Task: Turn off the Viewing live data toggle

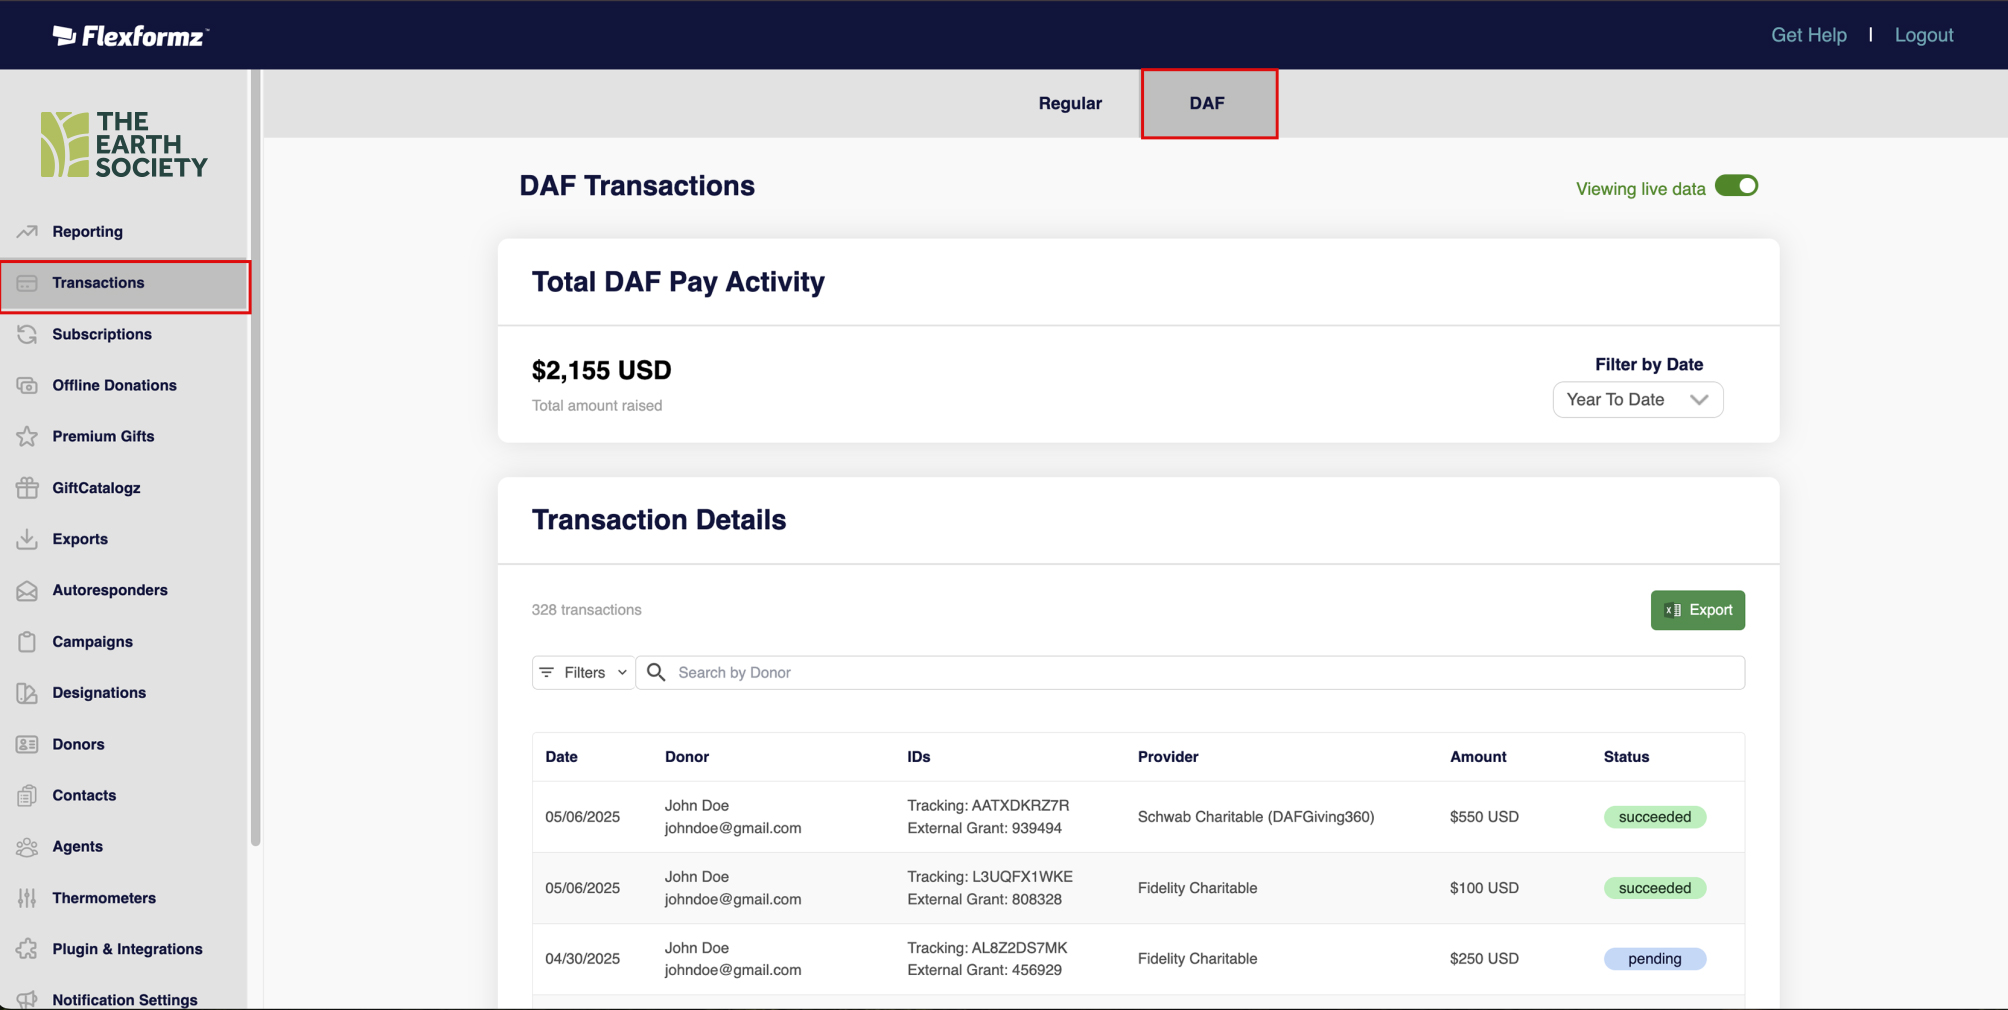Action: tap(1736, 187)
